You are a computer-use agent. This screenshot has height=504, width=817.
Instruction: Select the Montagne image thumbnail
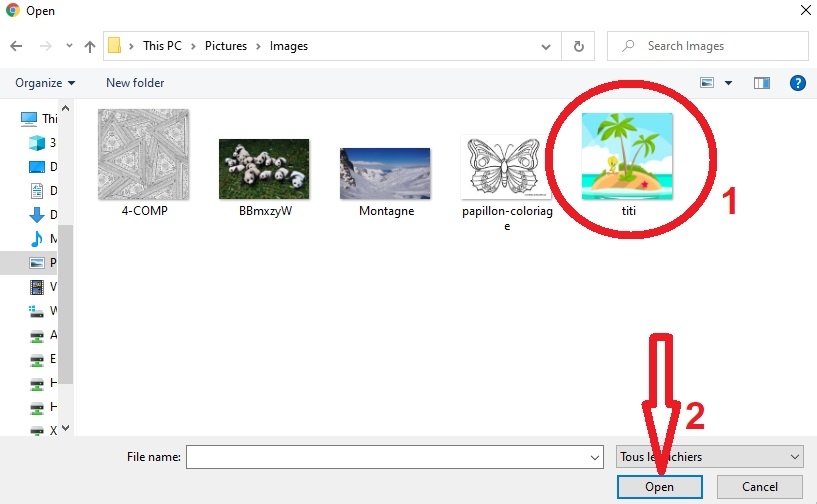click(x=385, y=173)
